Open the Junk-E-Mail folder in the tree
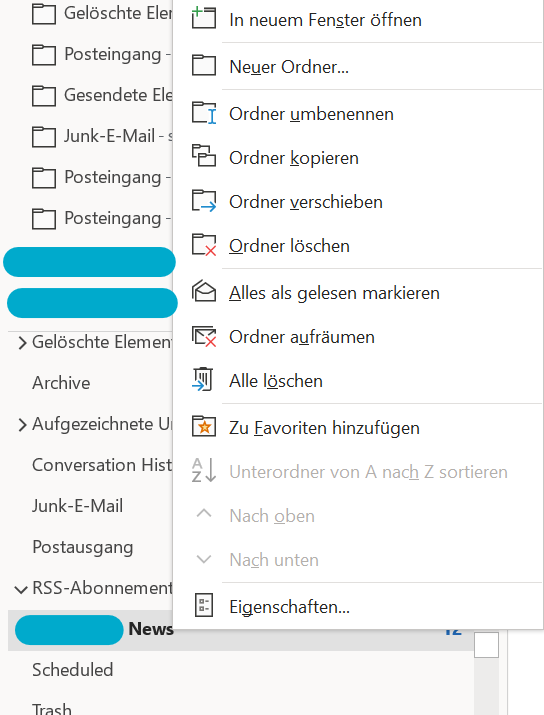Screen dimensions: 544x715 point(78,506)
